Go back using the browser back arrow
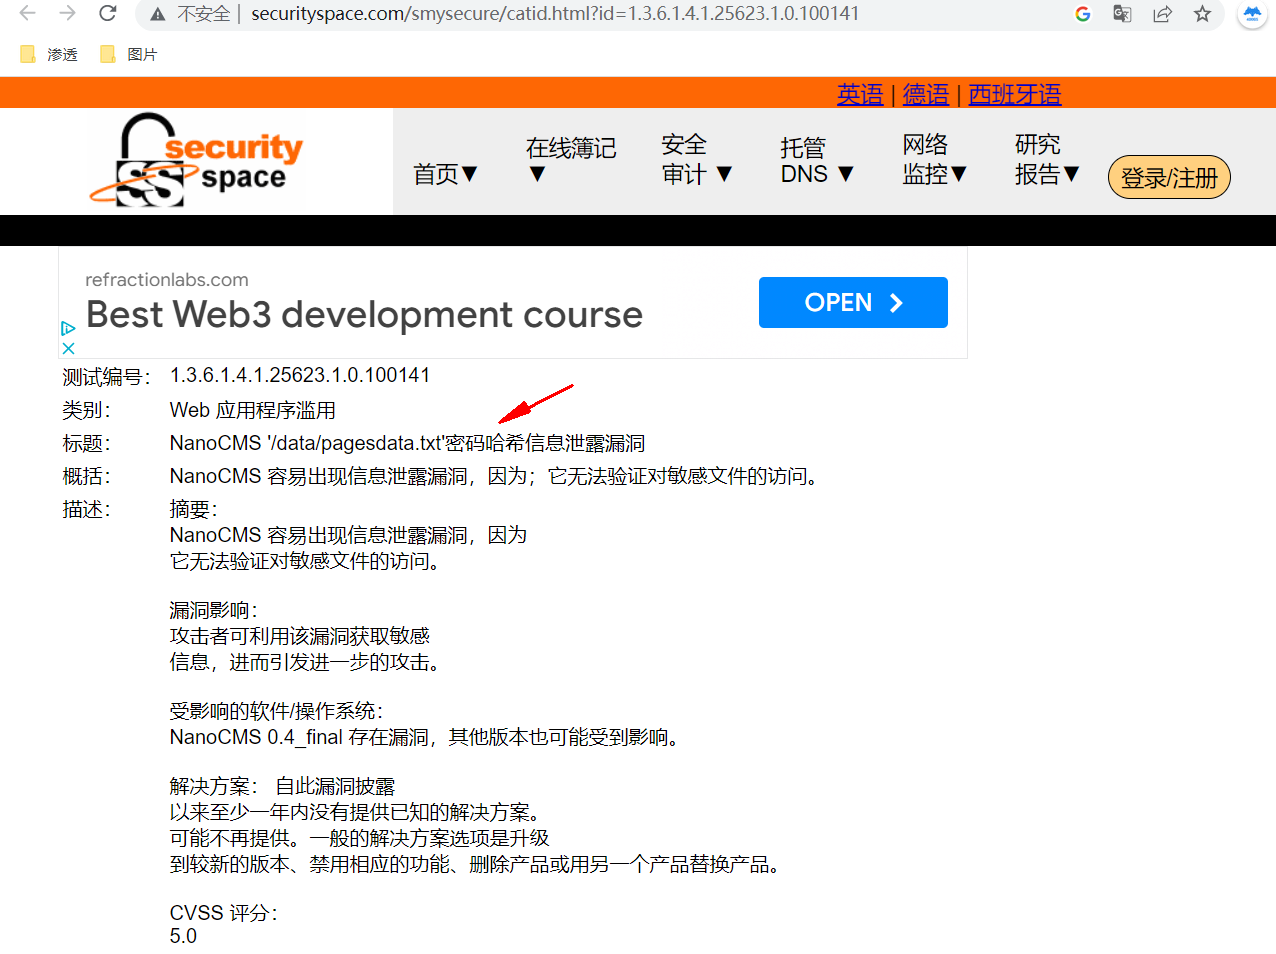This screenshot has height=954, width=1276. (27, 14)
